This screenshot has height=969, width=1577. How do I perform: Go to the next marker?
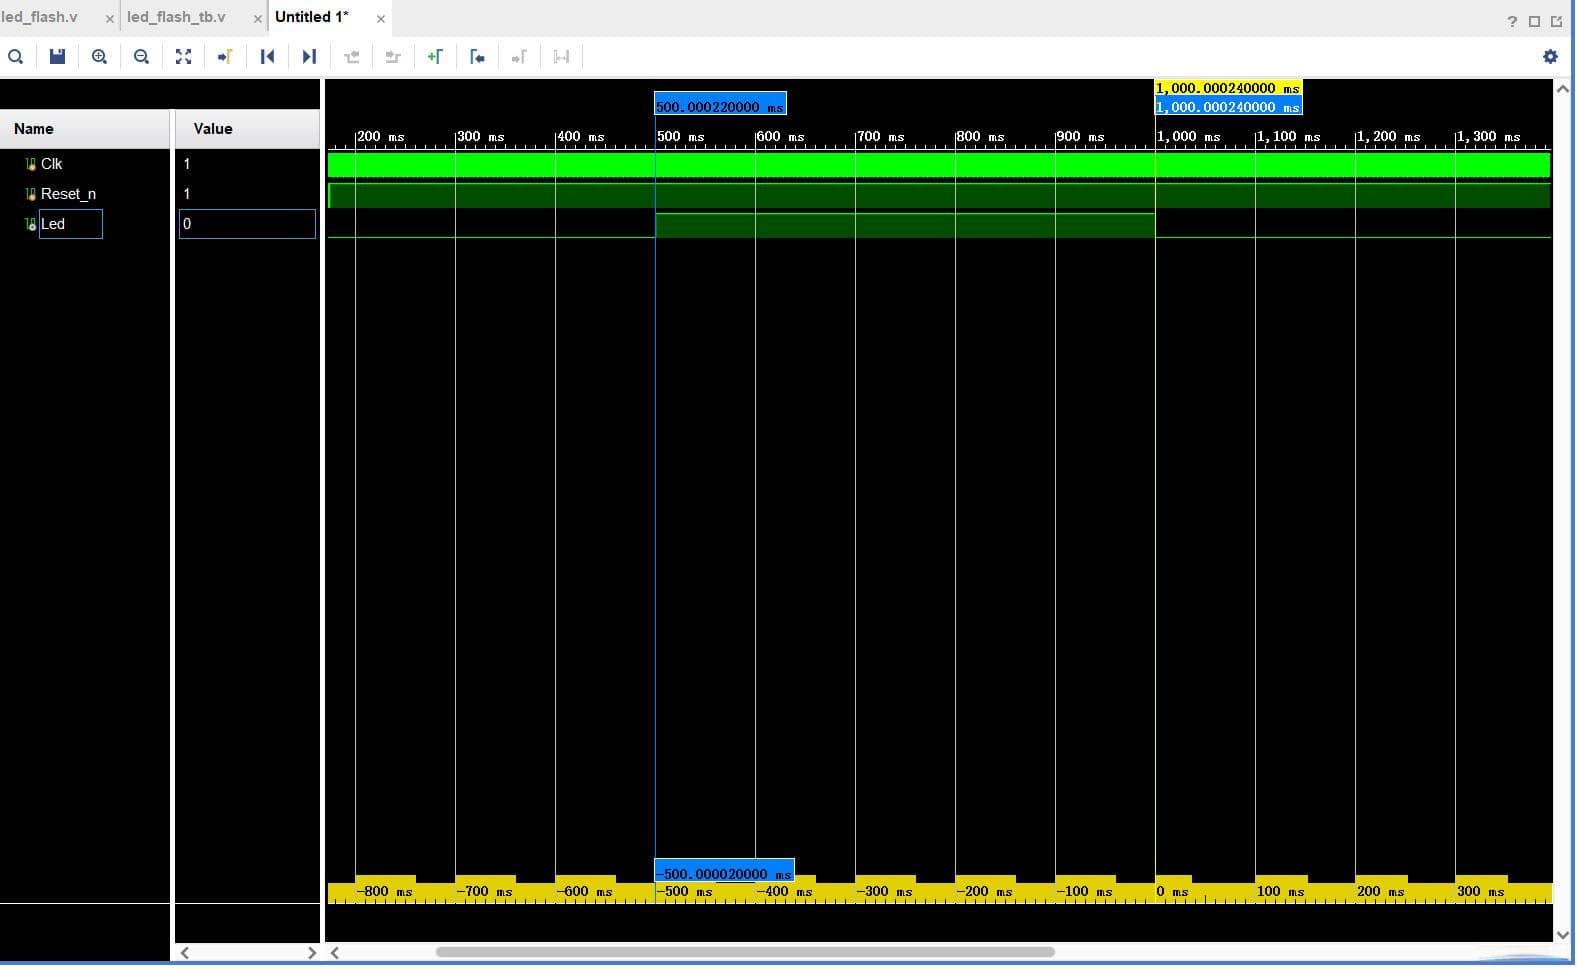pos(519,57)
